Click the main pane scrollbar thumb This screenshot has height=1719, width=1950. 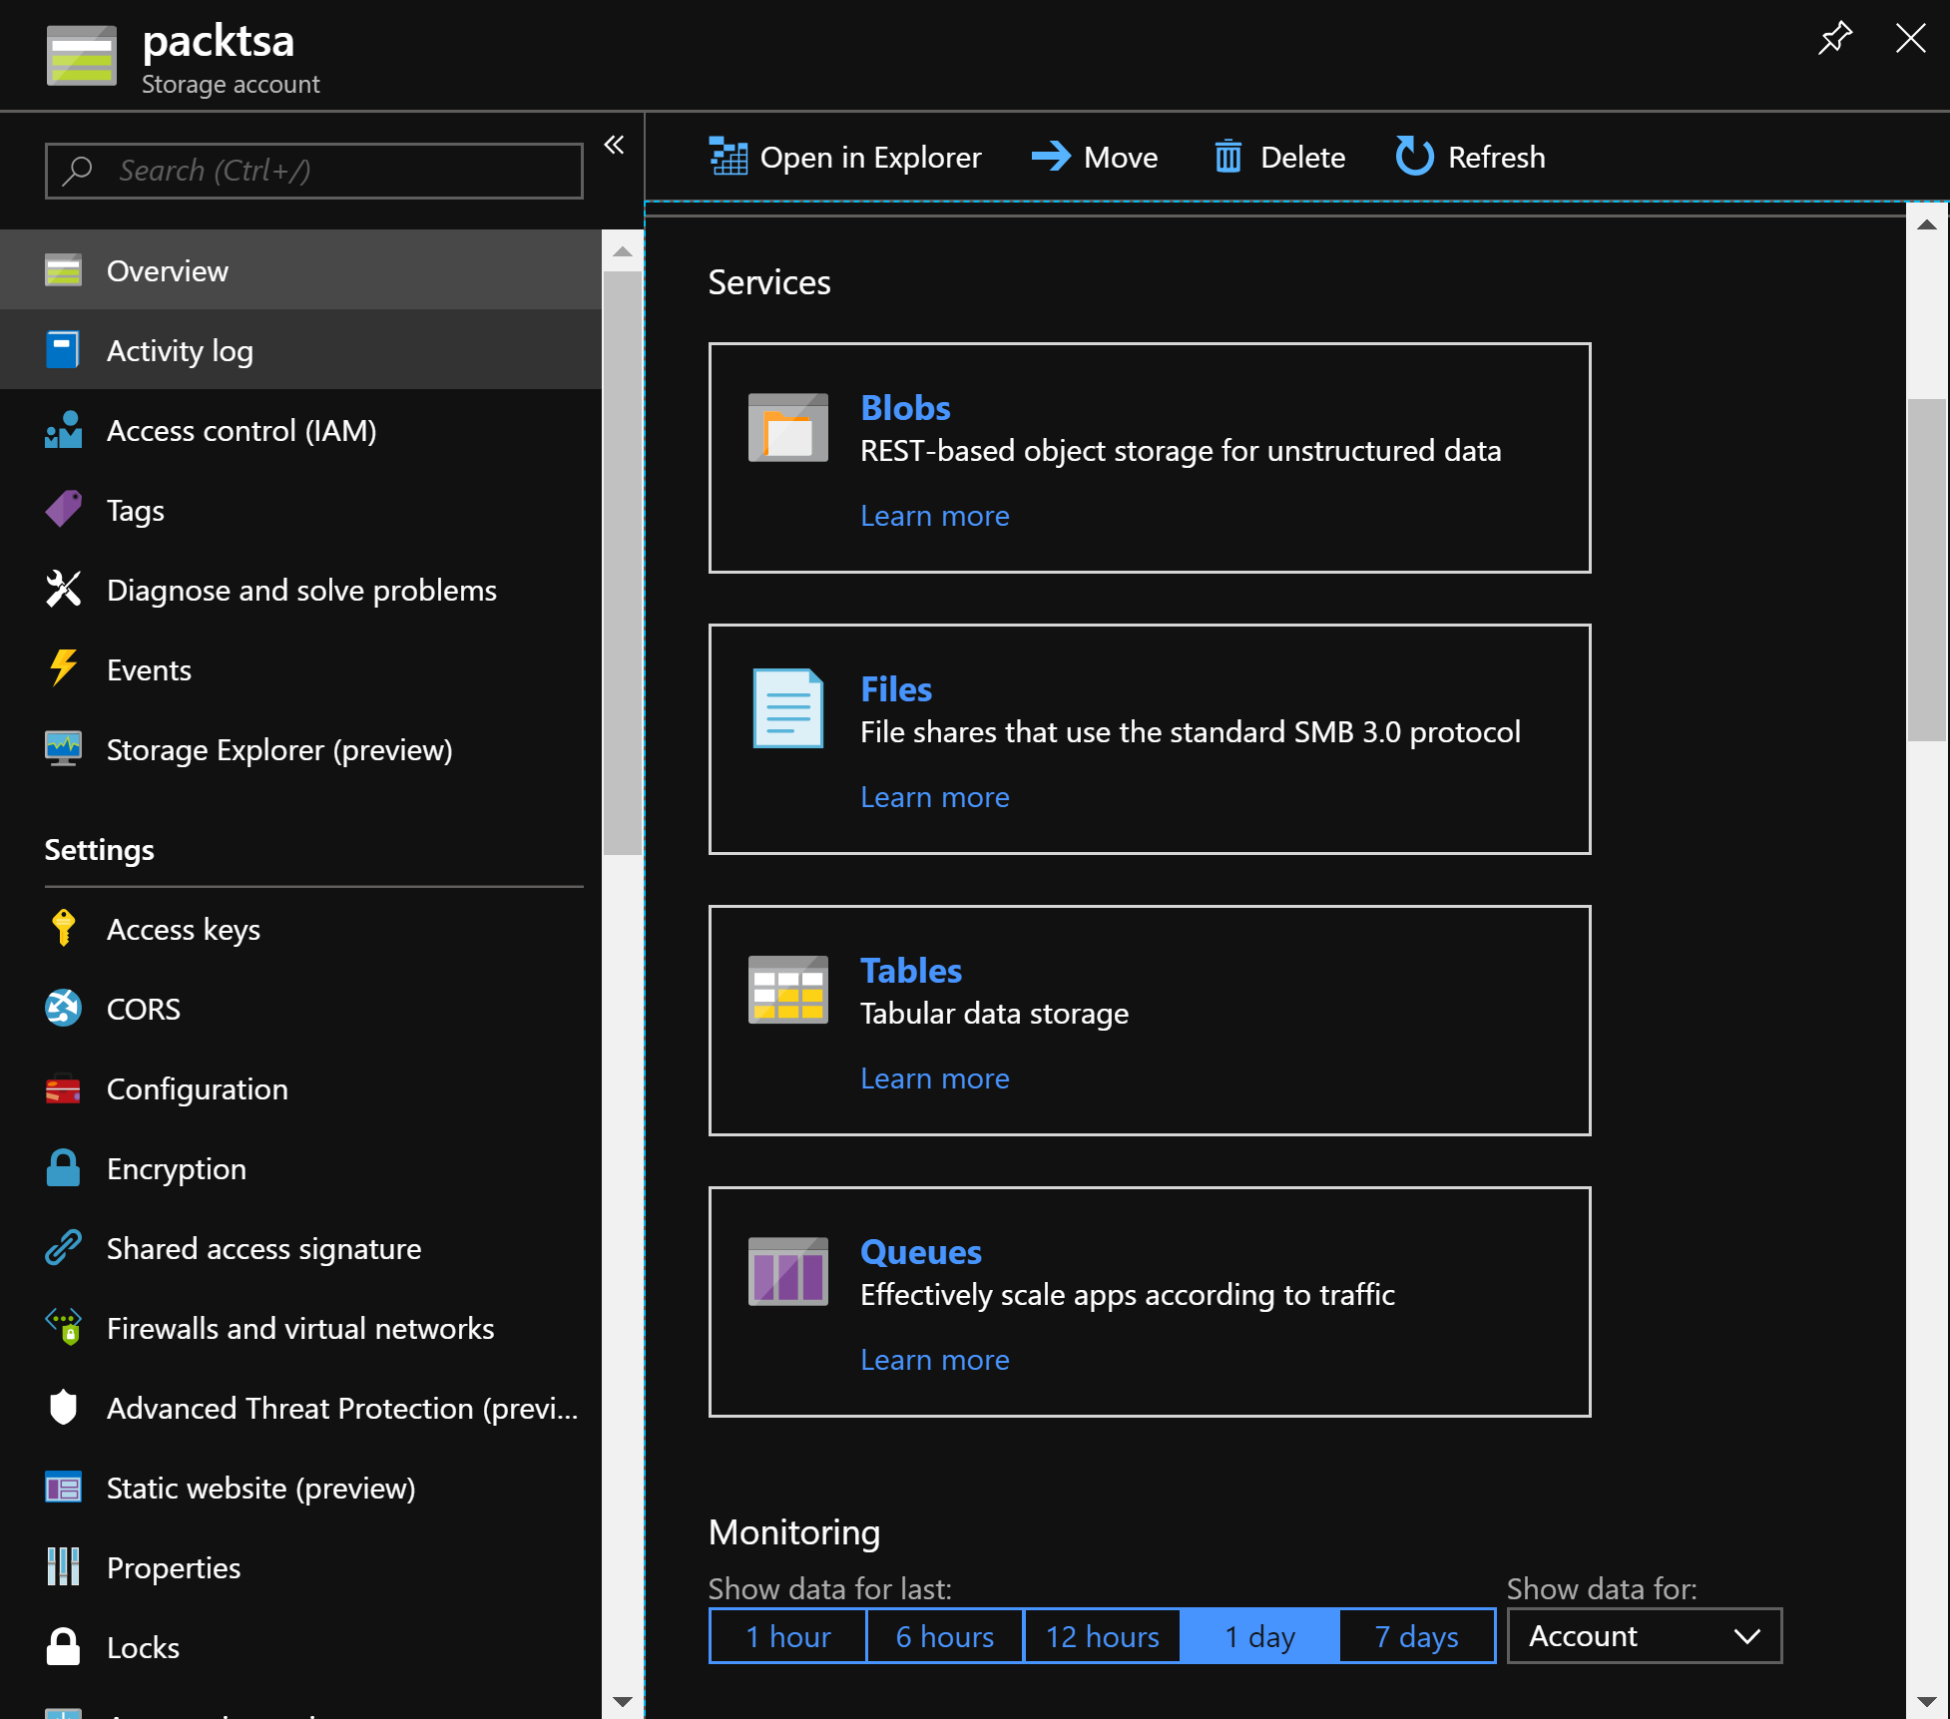(x=1926, y=570)
